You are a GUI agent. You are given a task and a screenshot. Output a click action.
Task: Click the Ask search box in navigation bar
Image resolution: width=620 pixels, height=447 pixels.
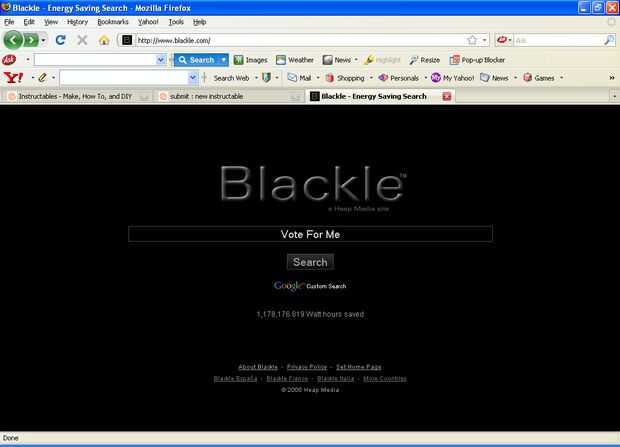pyautogui.click(x=558, y=40)
